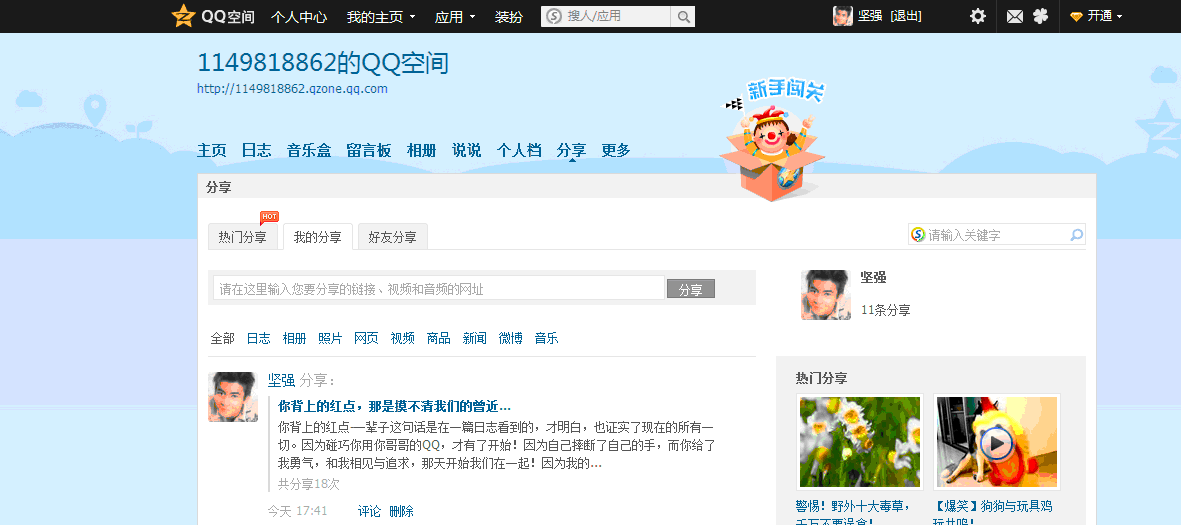Open the 主页 navigation tab
Viewport: 1181px width, 525px height.
212,150
